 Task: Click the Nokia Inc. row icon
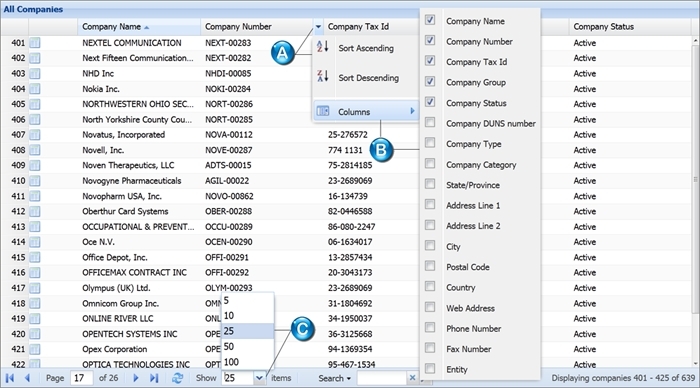[35, 89]
